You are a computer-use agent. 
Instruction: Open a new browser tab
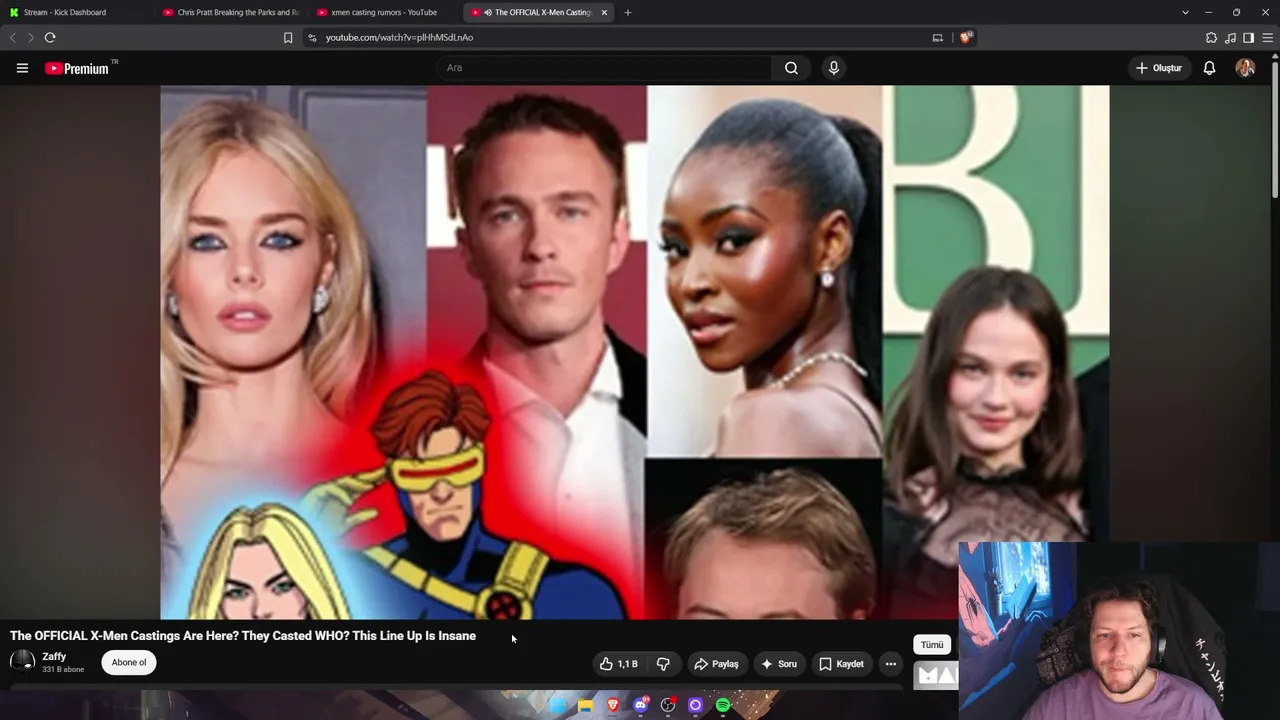click(x=627, y=12)
